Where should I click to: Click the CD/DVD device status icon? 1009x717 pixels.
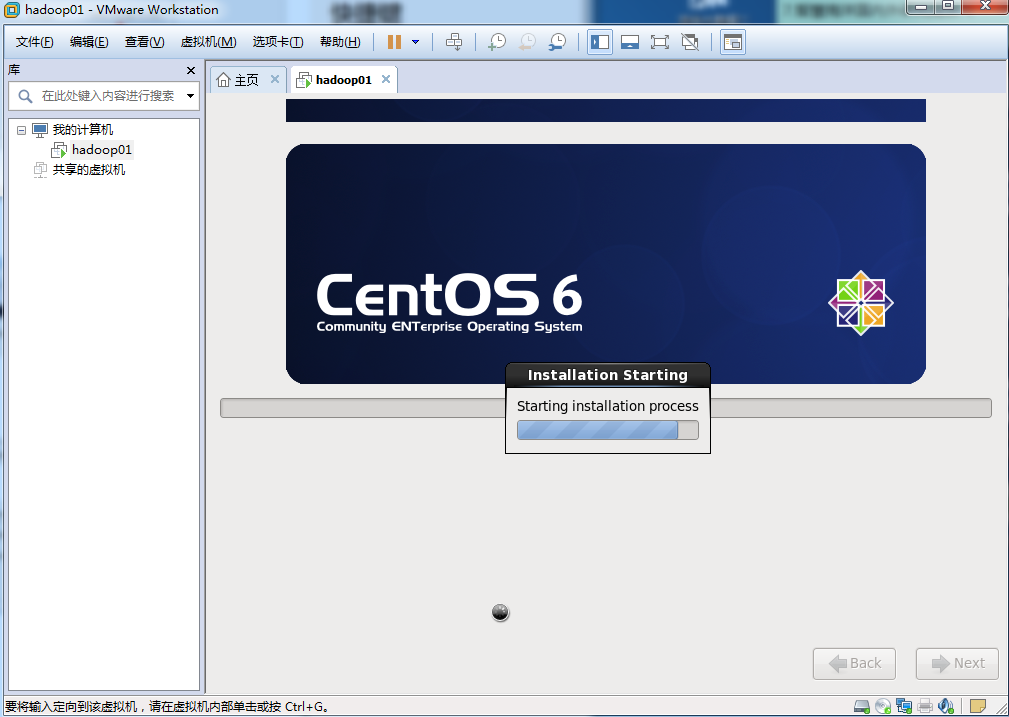pyautogui.click(x=884, y=705)
